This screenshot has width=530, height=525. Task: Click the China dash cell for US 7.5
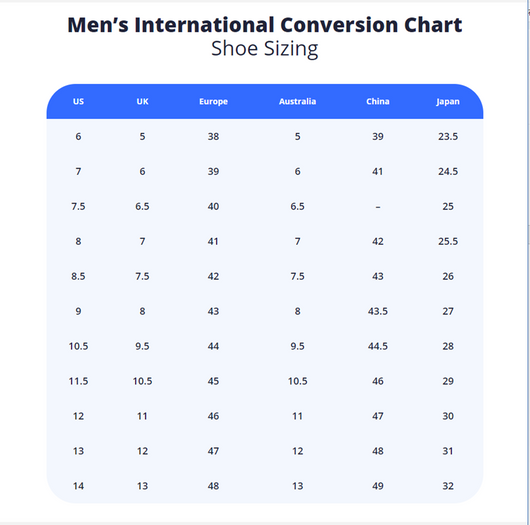point(378,207)
